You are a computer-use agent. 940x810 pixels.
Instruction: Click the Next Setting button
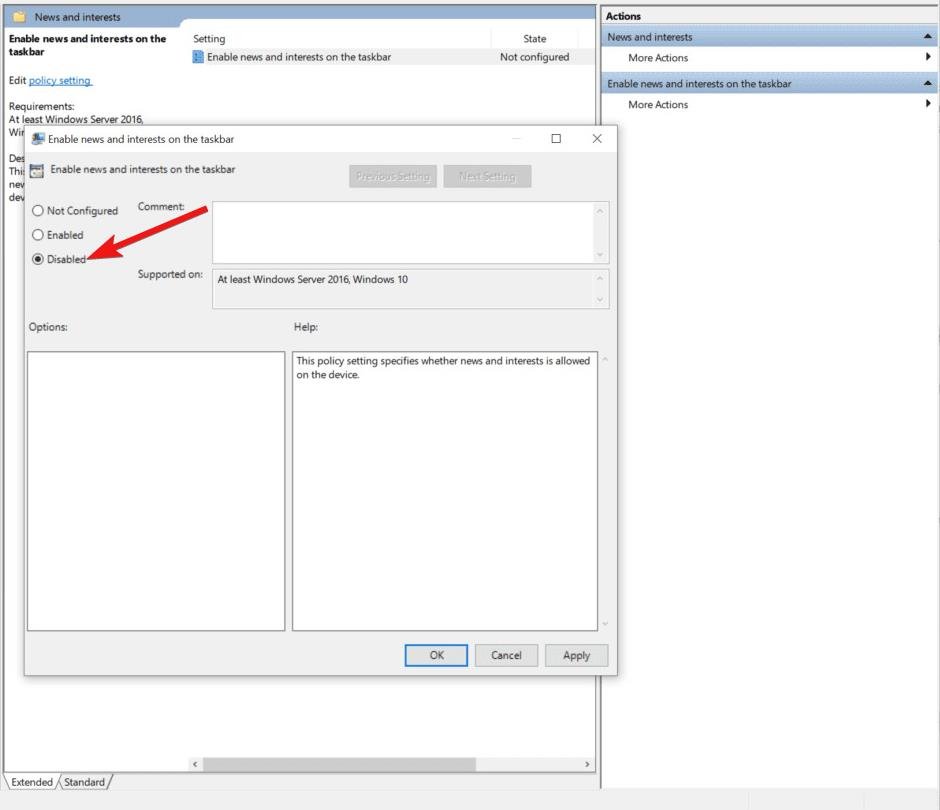coord(487,176)
